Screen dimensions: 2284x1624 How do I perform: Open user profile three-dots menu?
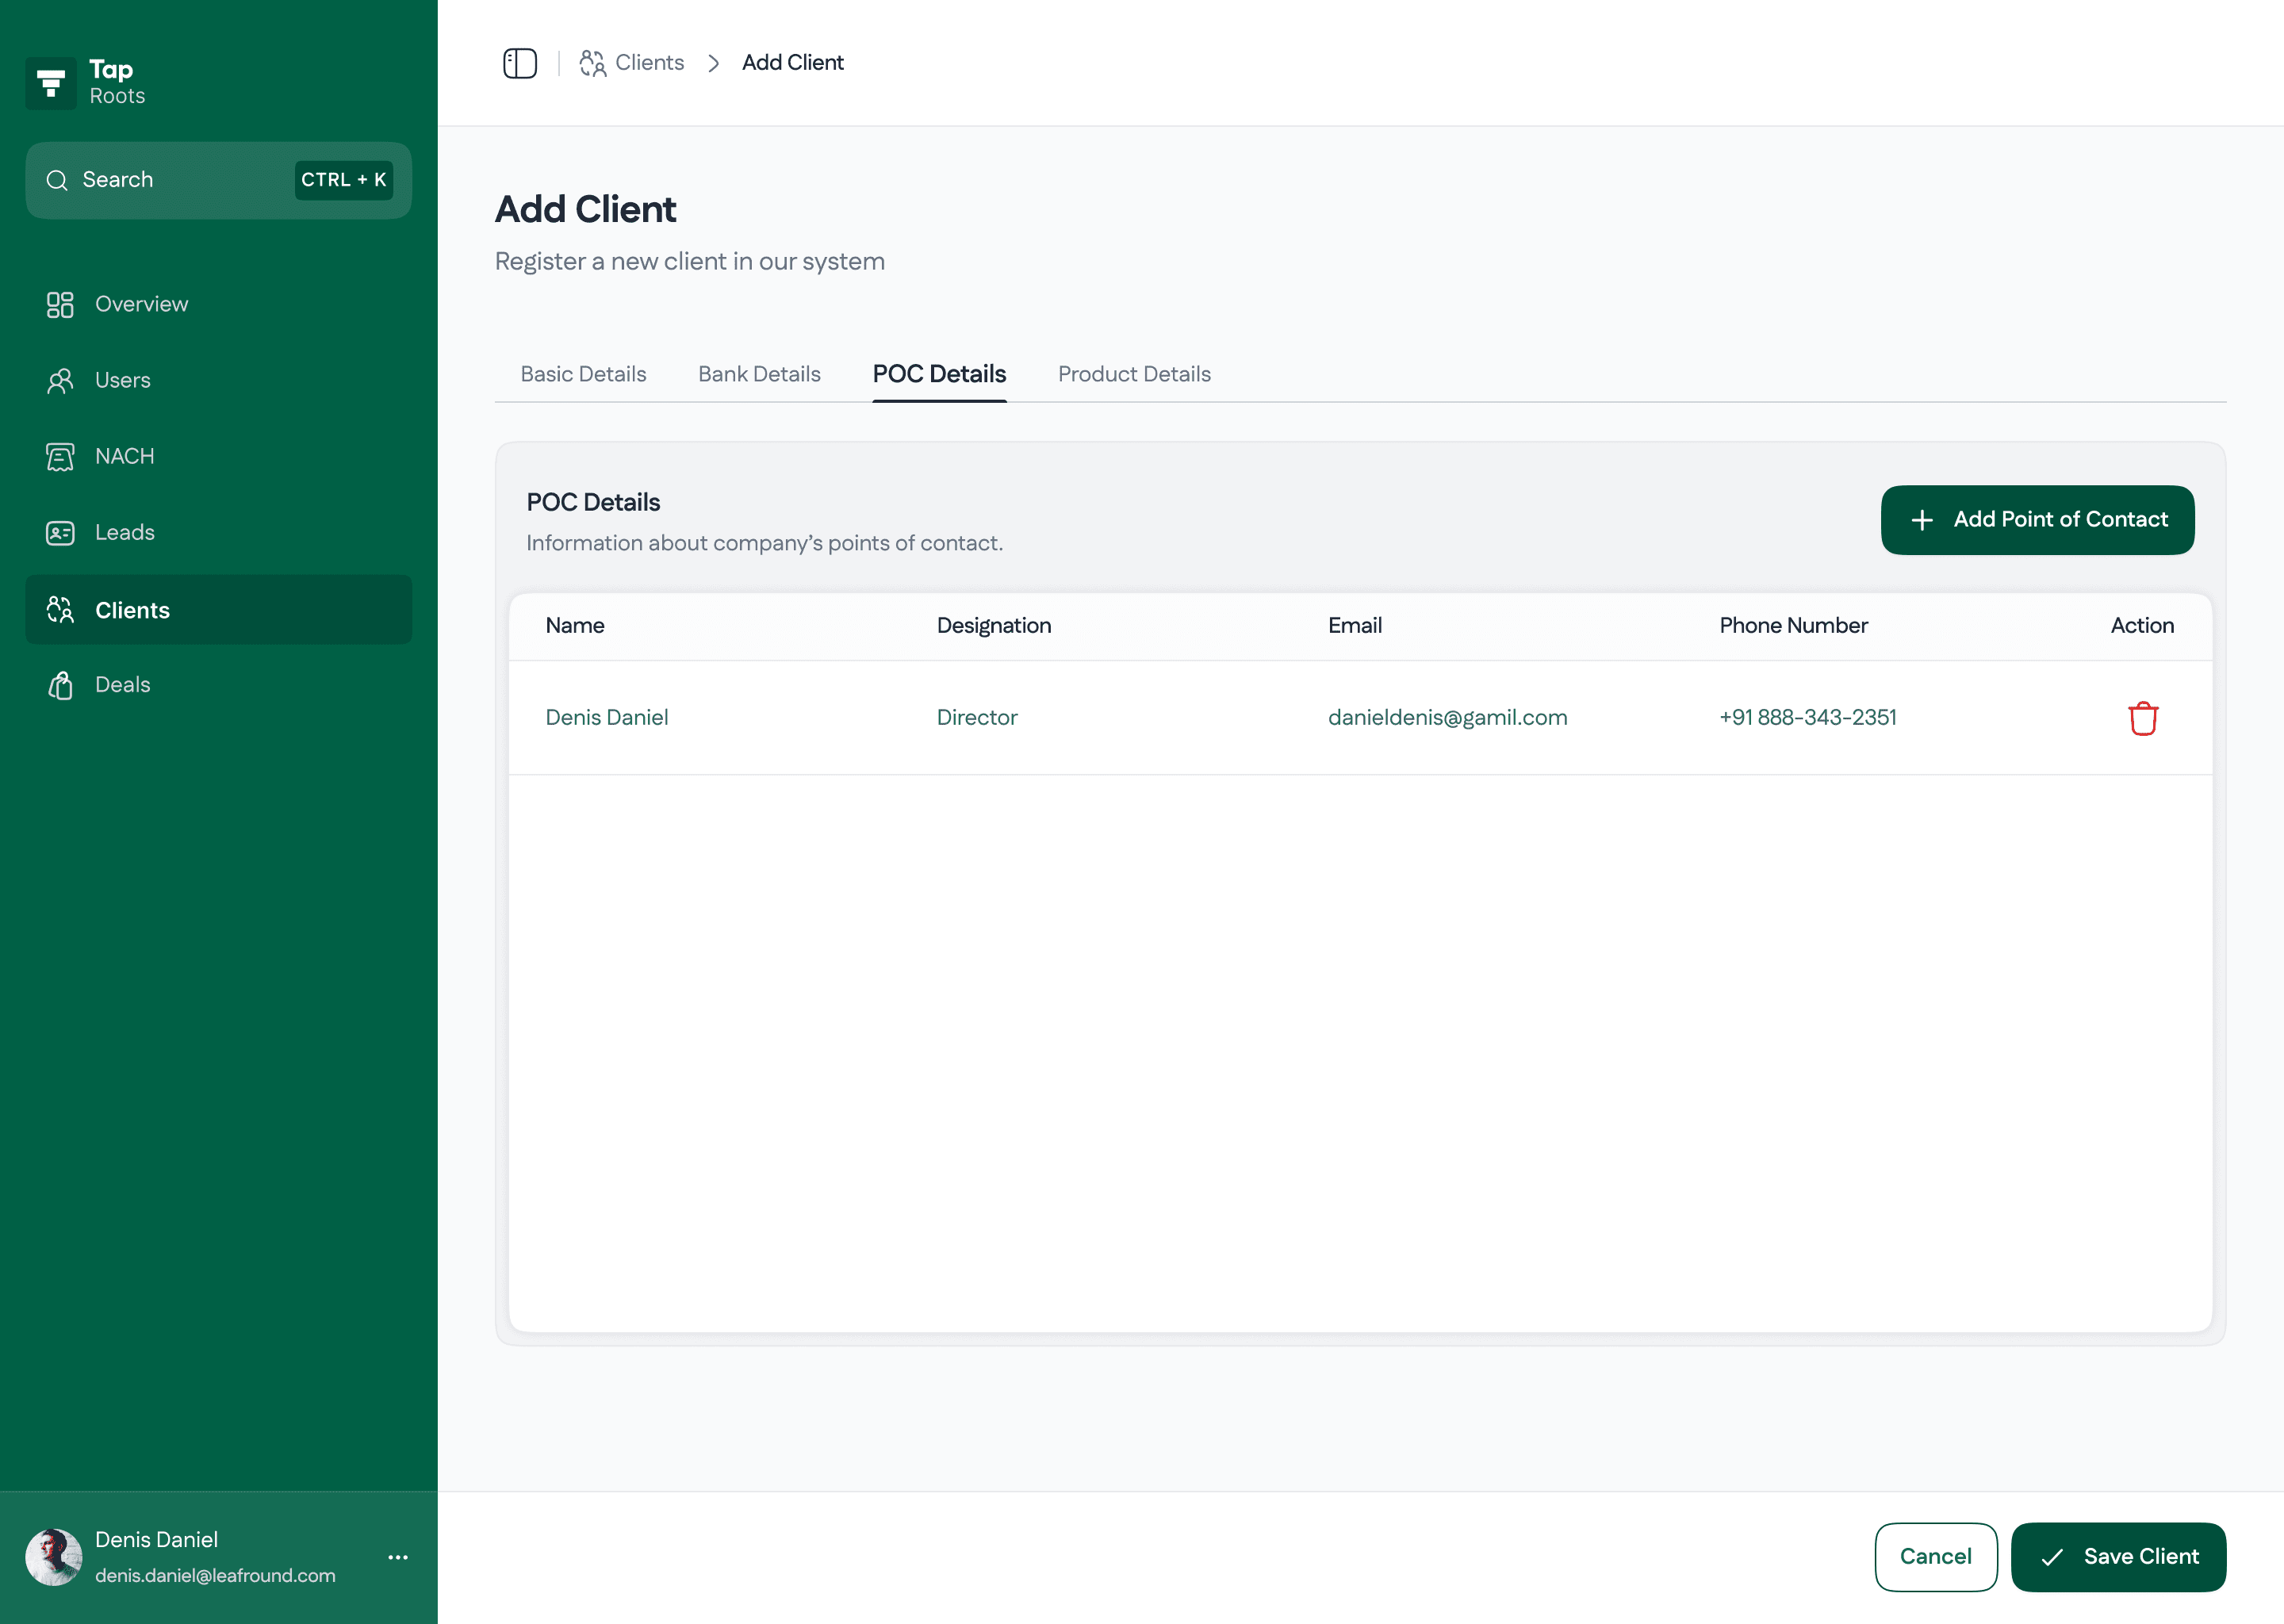398,1557
